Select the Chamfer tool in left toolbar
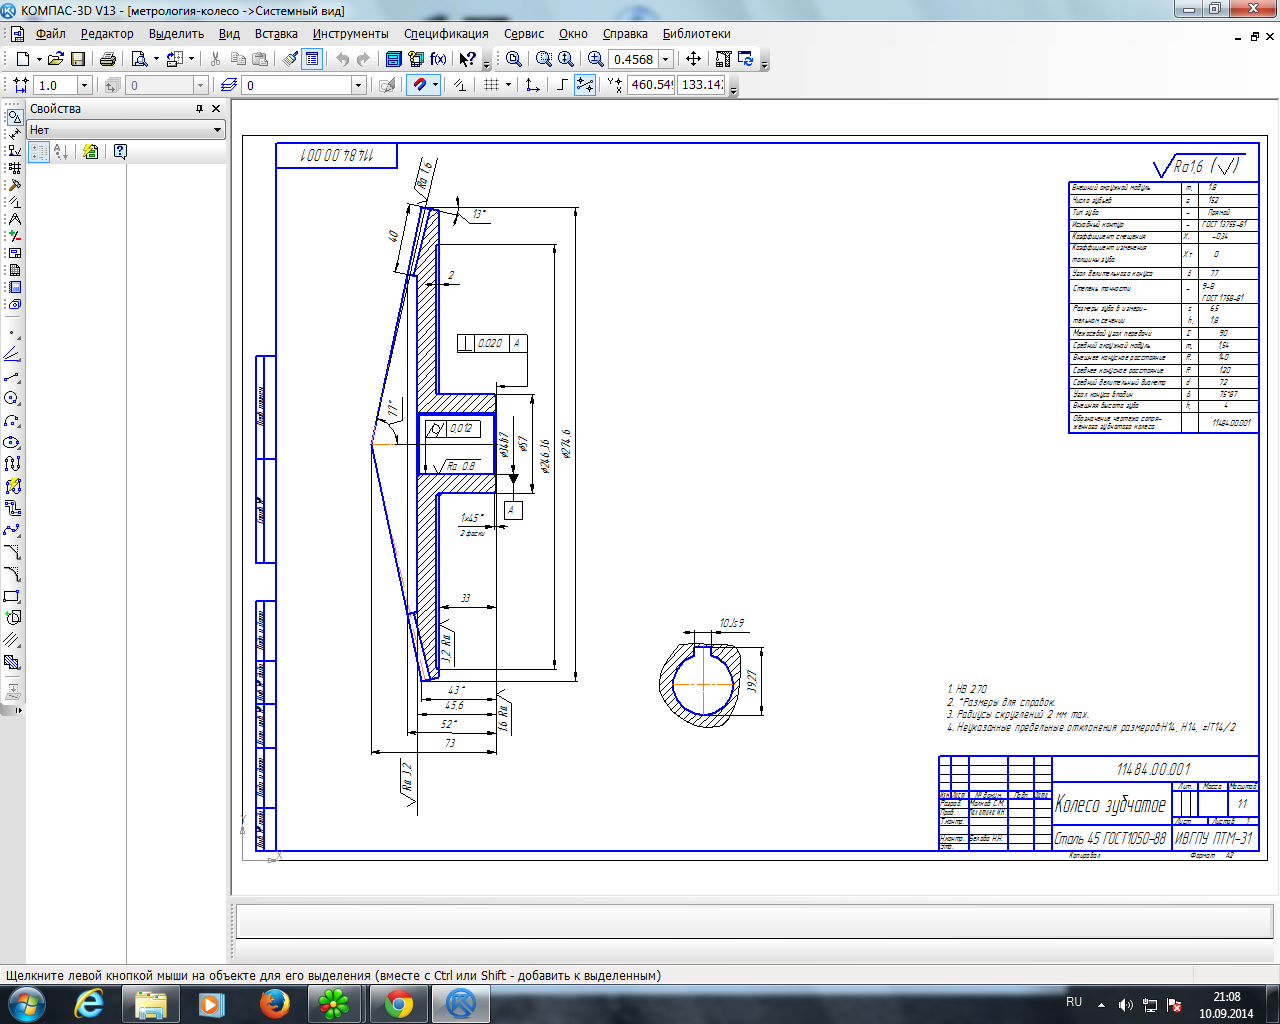This screenshot has width=1280, height=1024. pyautogui.click(x=12, y=552)
